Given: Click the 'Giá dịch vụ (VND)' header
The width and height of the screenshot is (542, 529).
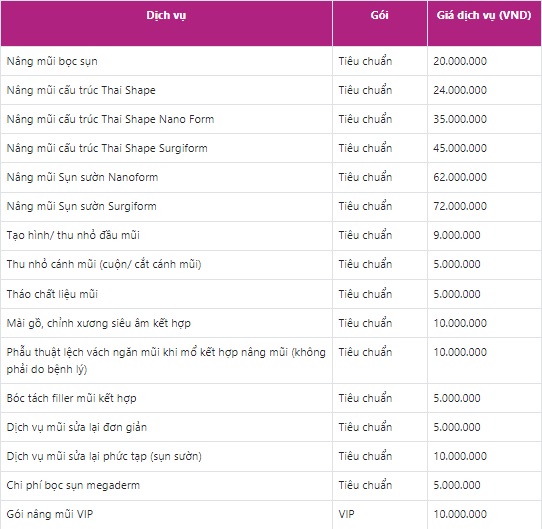Looking at the screenshot, I should (x=484, y=15).
